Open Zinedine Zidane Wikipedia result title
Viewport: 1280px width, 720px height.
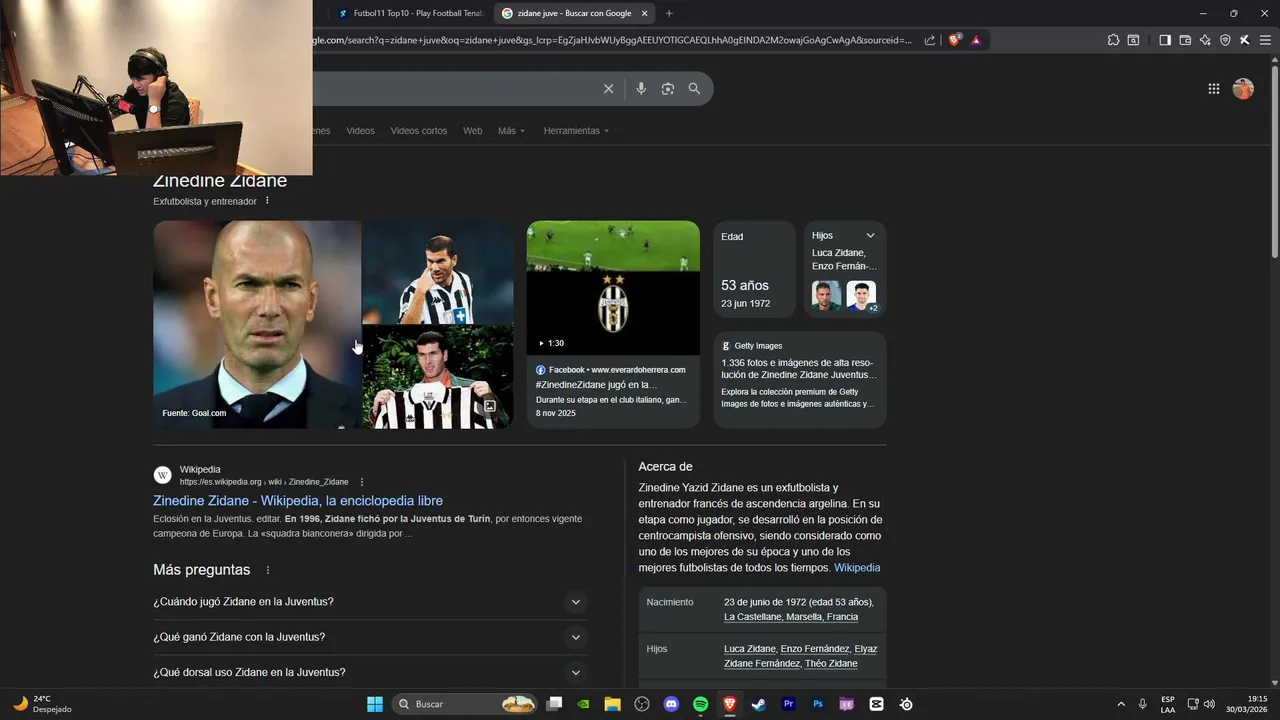[x=298, y=501]
